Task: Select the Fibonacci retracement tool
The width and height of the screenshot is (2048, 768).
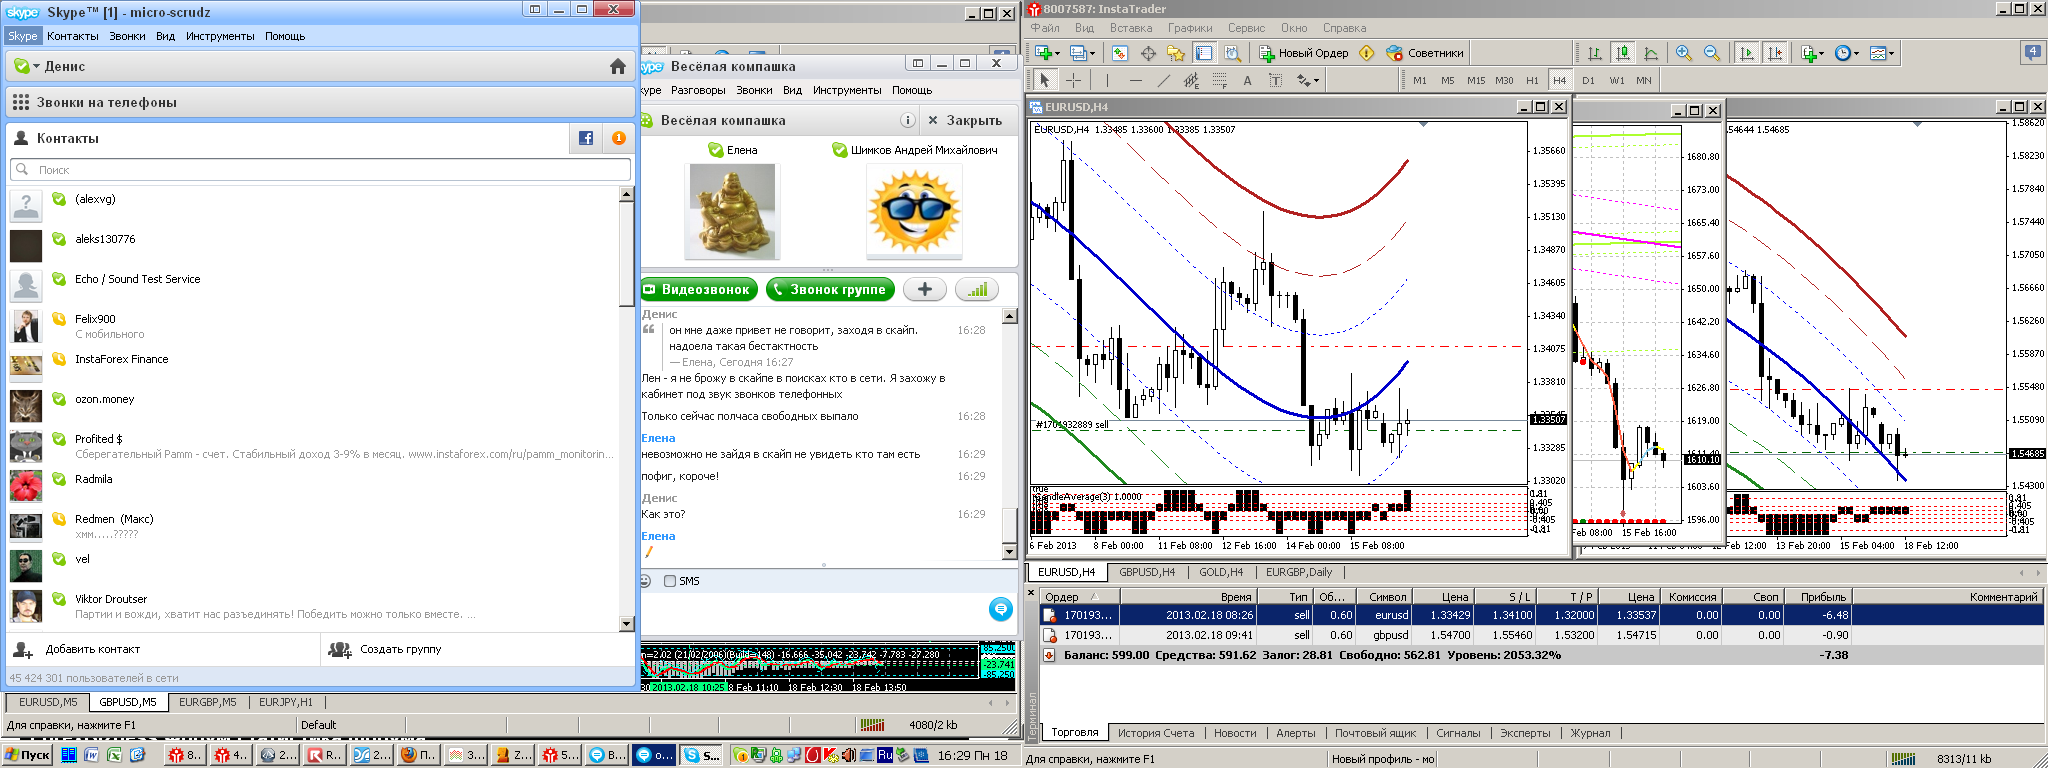Action: [x=1219, y=80]
